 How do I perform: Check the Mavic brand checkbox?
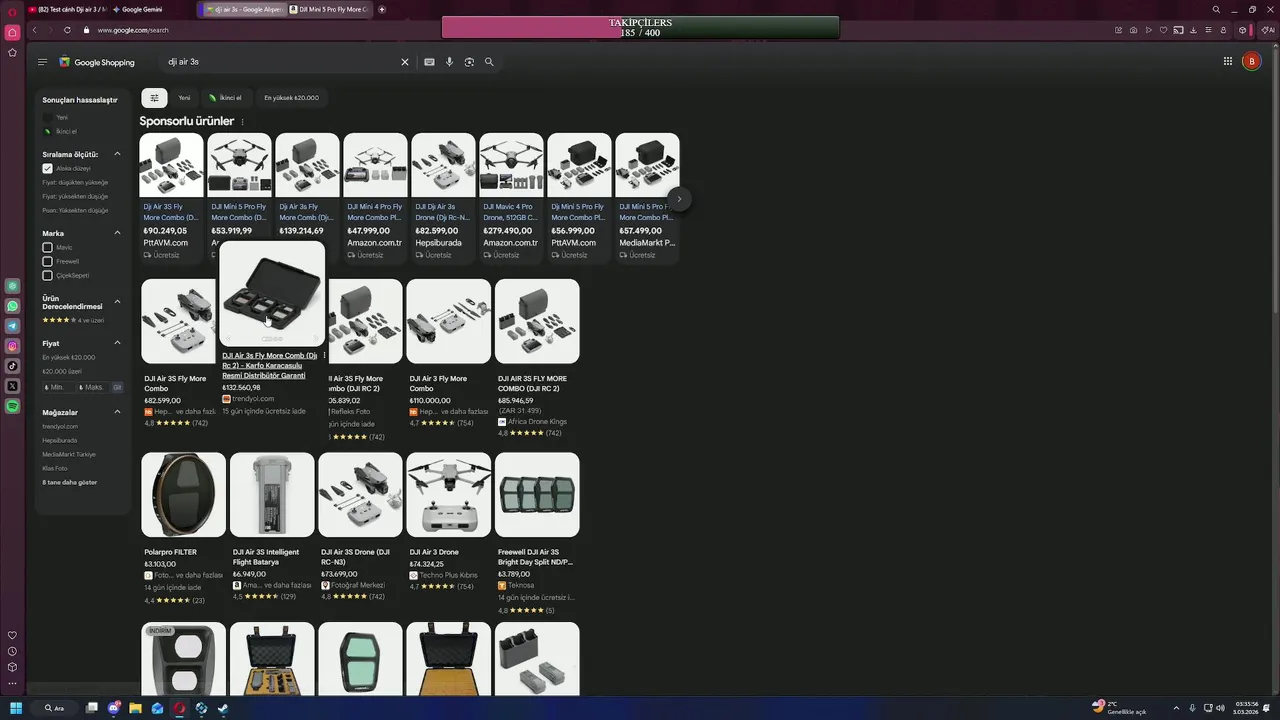click(47, 247)
